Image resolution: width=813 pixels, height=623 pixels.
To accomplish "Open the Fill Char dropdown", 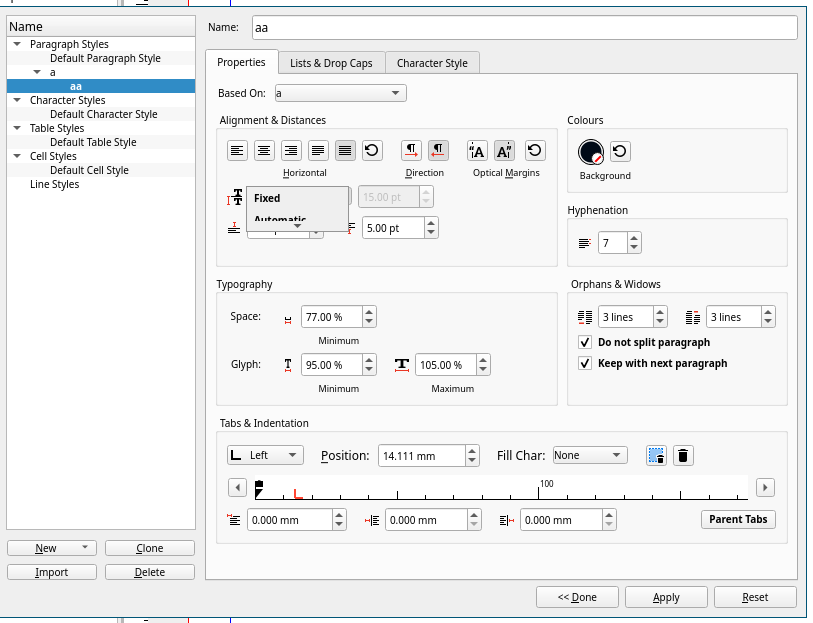I will point(589,455).
